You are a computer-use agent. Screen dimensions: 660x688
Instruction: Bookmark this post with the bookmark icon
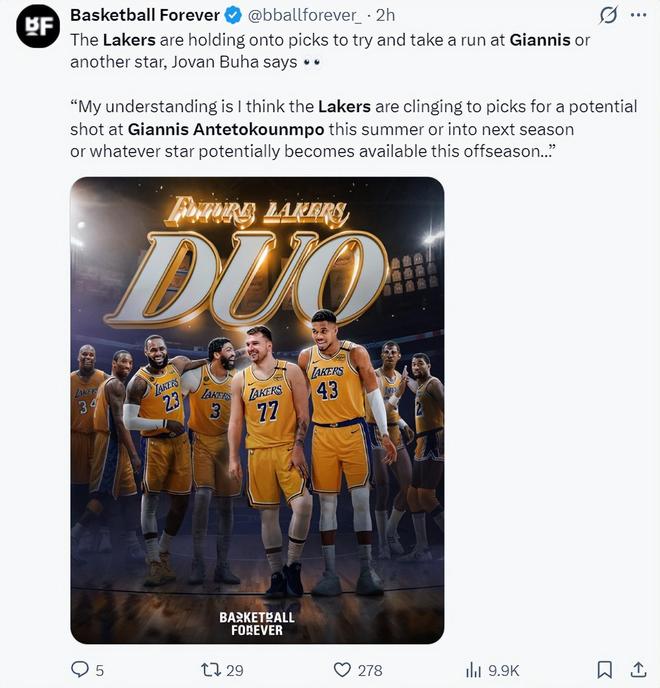click(x=604, y=669)
